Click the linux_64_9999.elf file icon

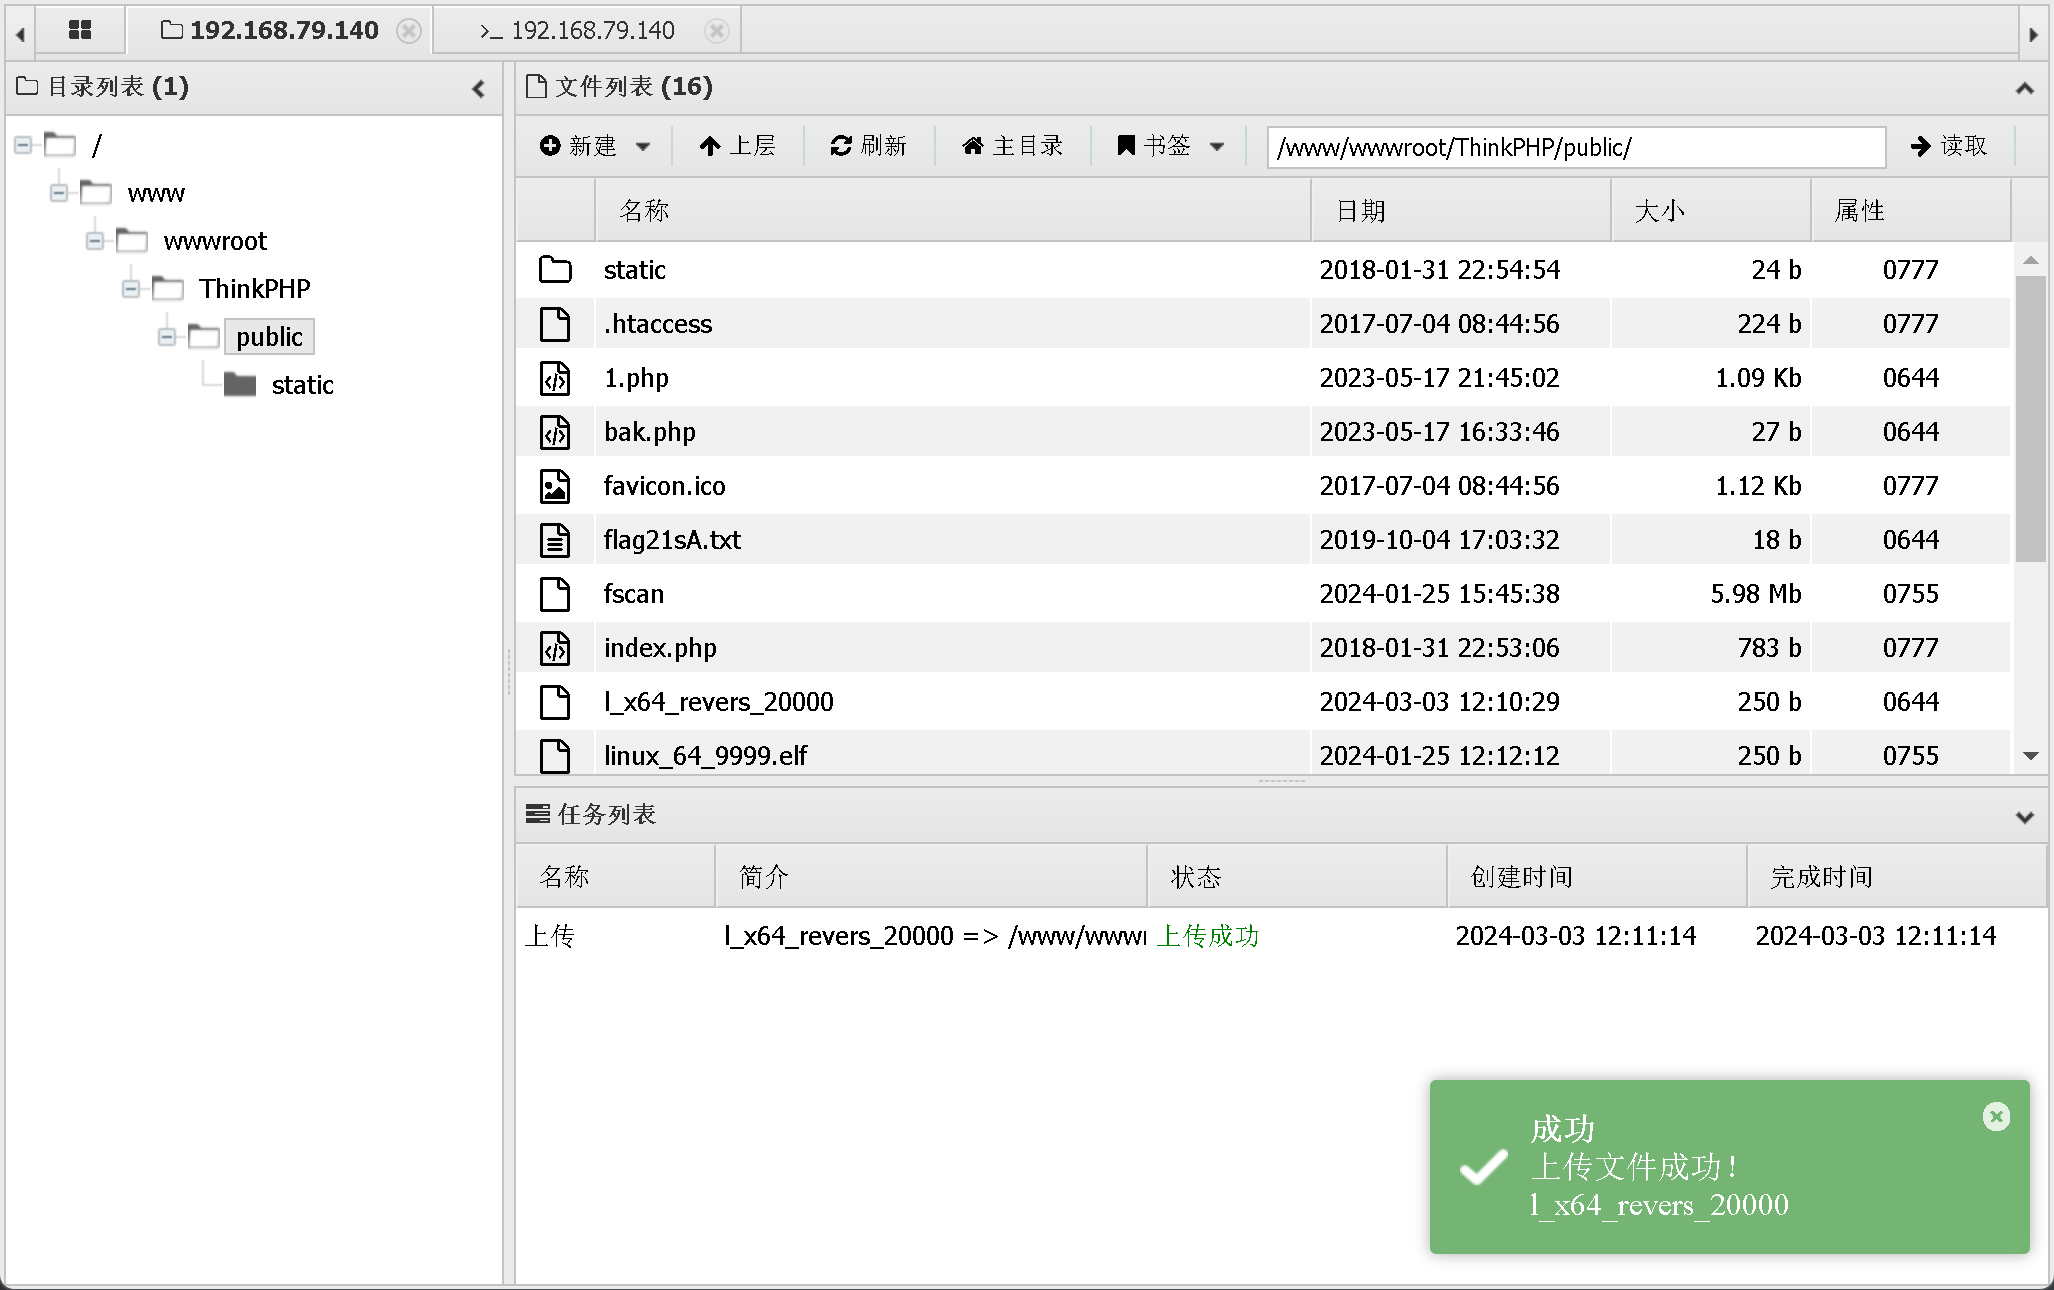[555, 755]
